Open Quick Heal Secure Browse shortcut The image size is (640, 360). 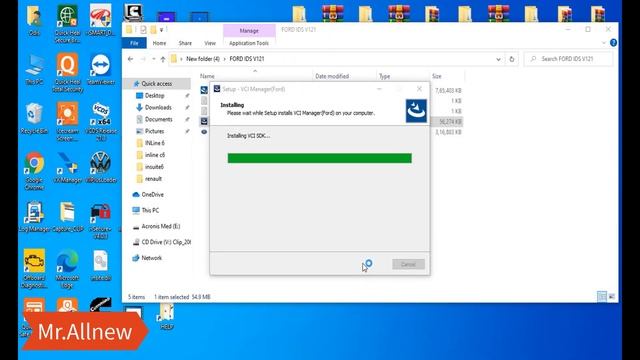[67, 24]
